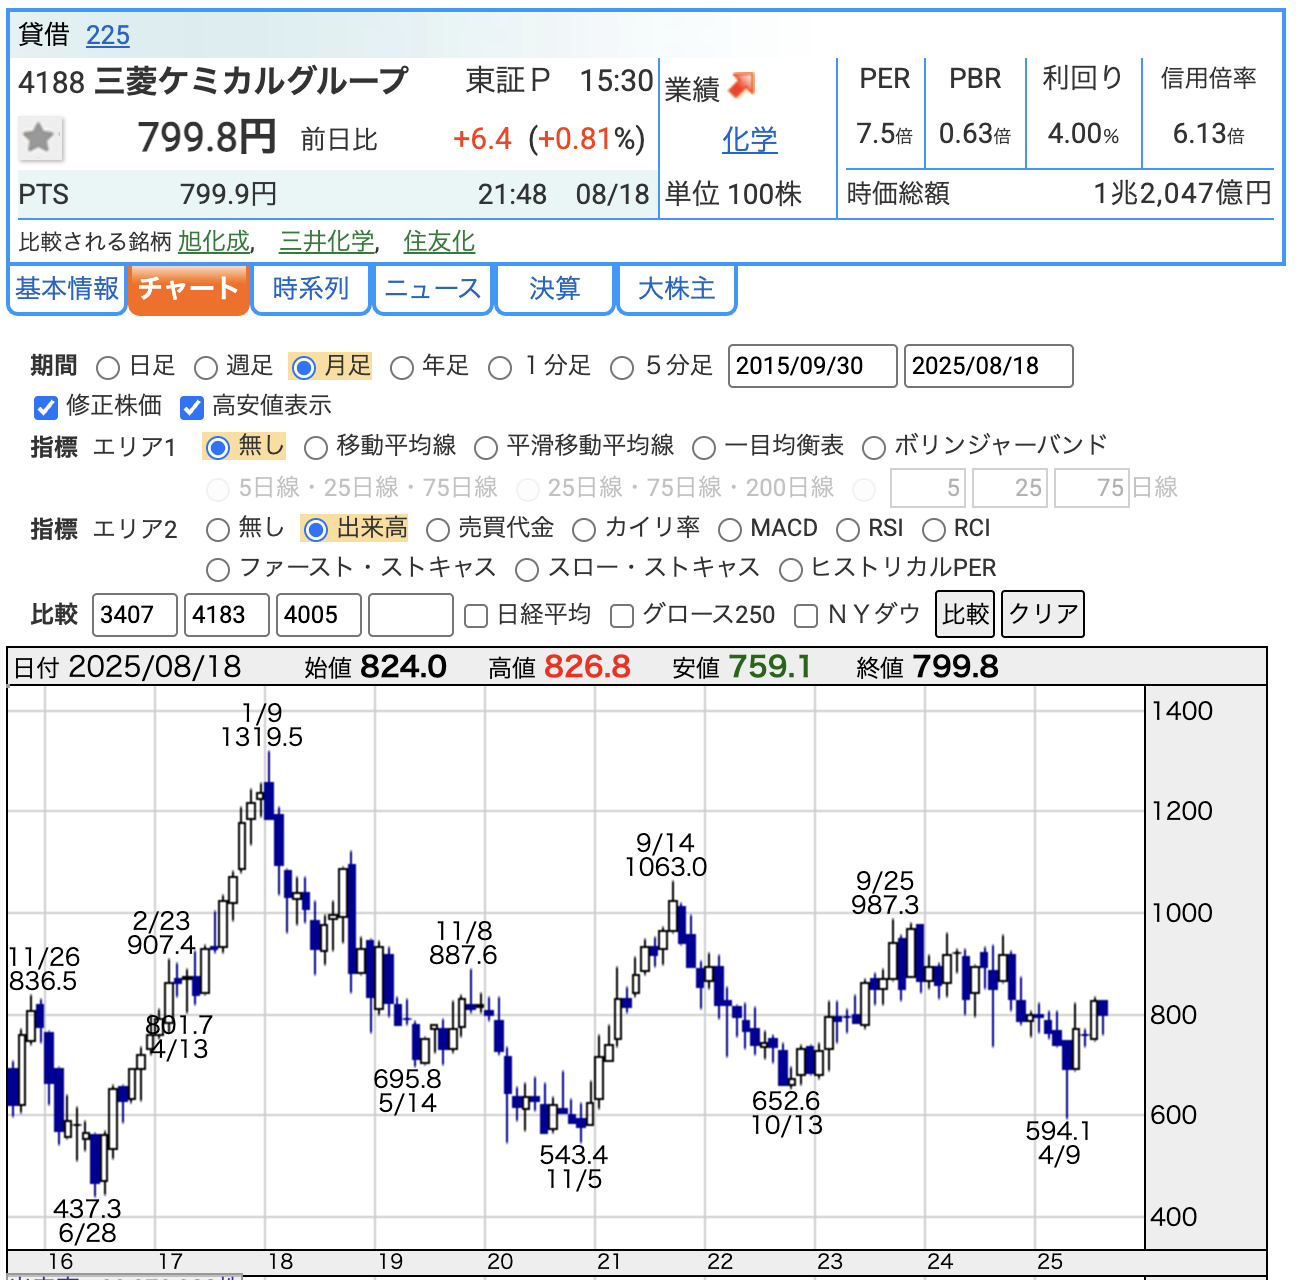Click the comparison code field 4005

click(319, 615)
